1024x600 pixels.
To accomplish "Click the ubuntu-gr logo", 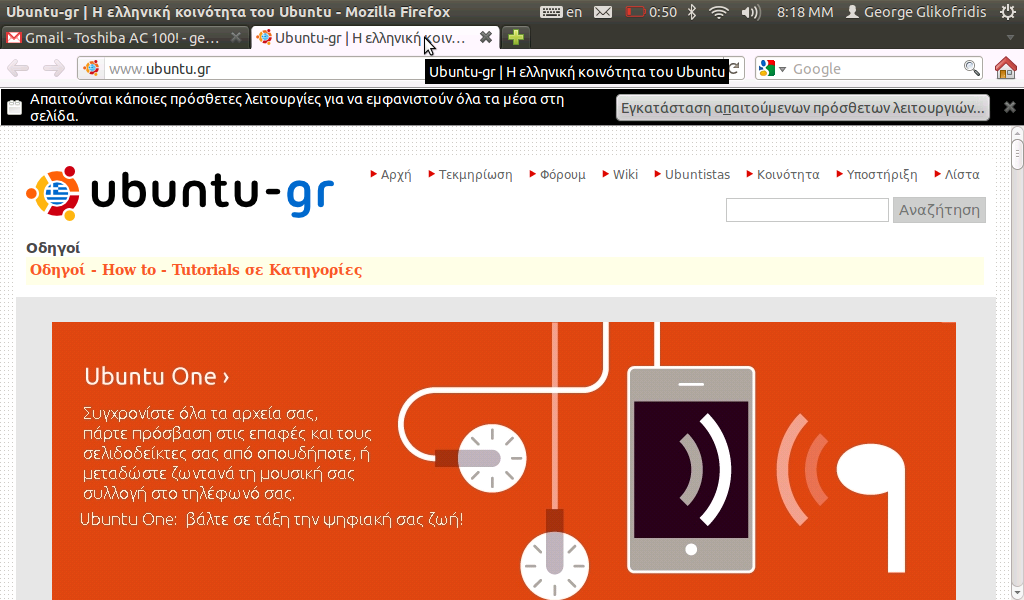I will (180, 193).
